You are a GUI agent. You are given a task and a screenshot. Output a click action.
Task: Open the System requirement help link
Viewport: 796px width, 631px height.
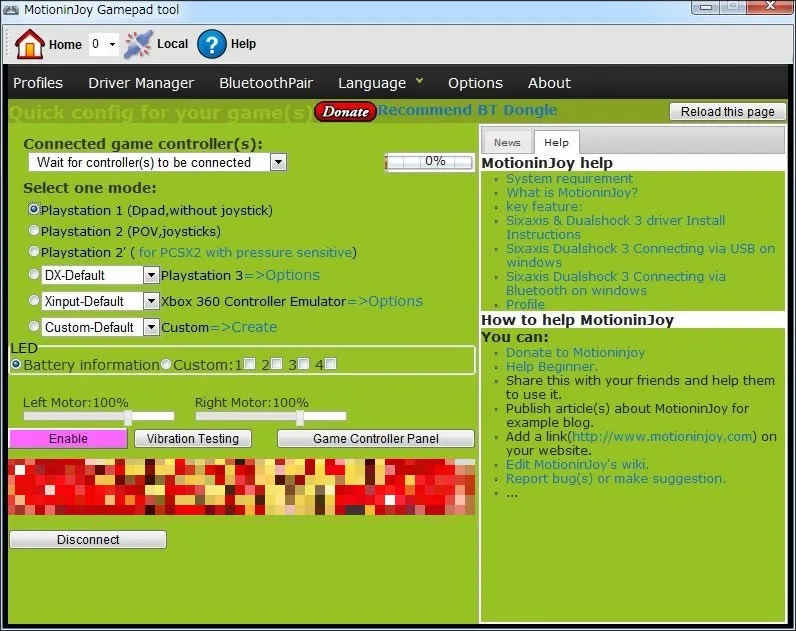coord(569,179)
